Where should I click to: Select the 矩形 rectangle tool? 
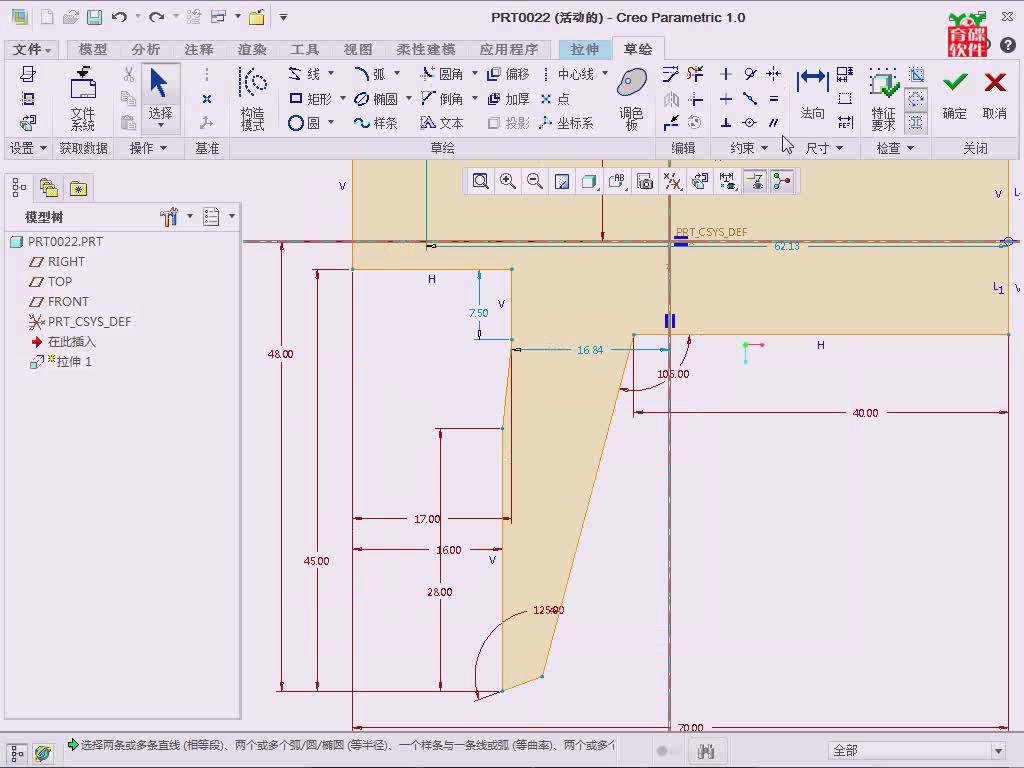point(311,99)
